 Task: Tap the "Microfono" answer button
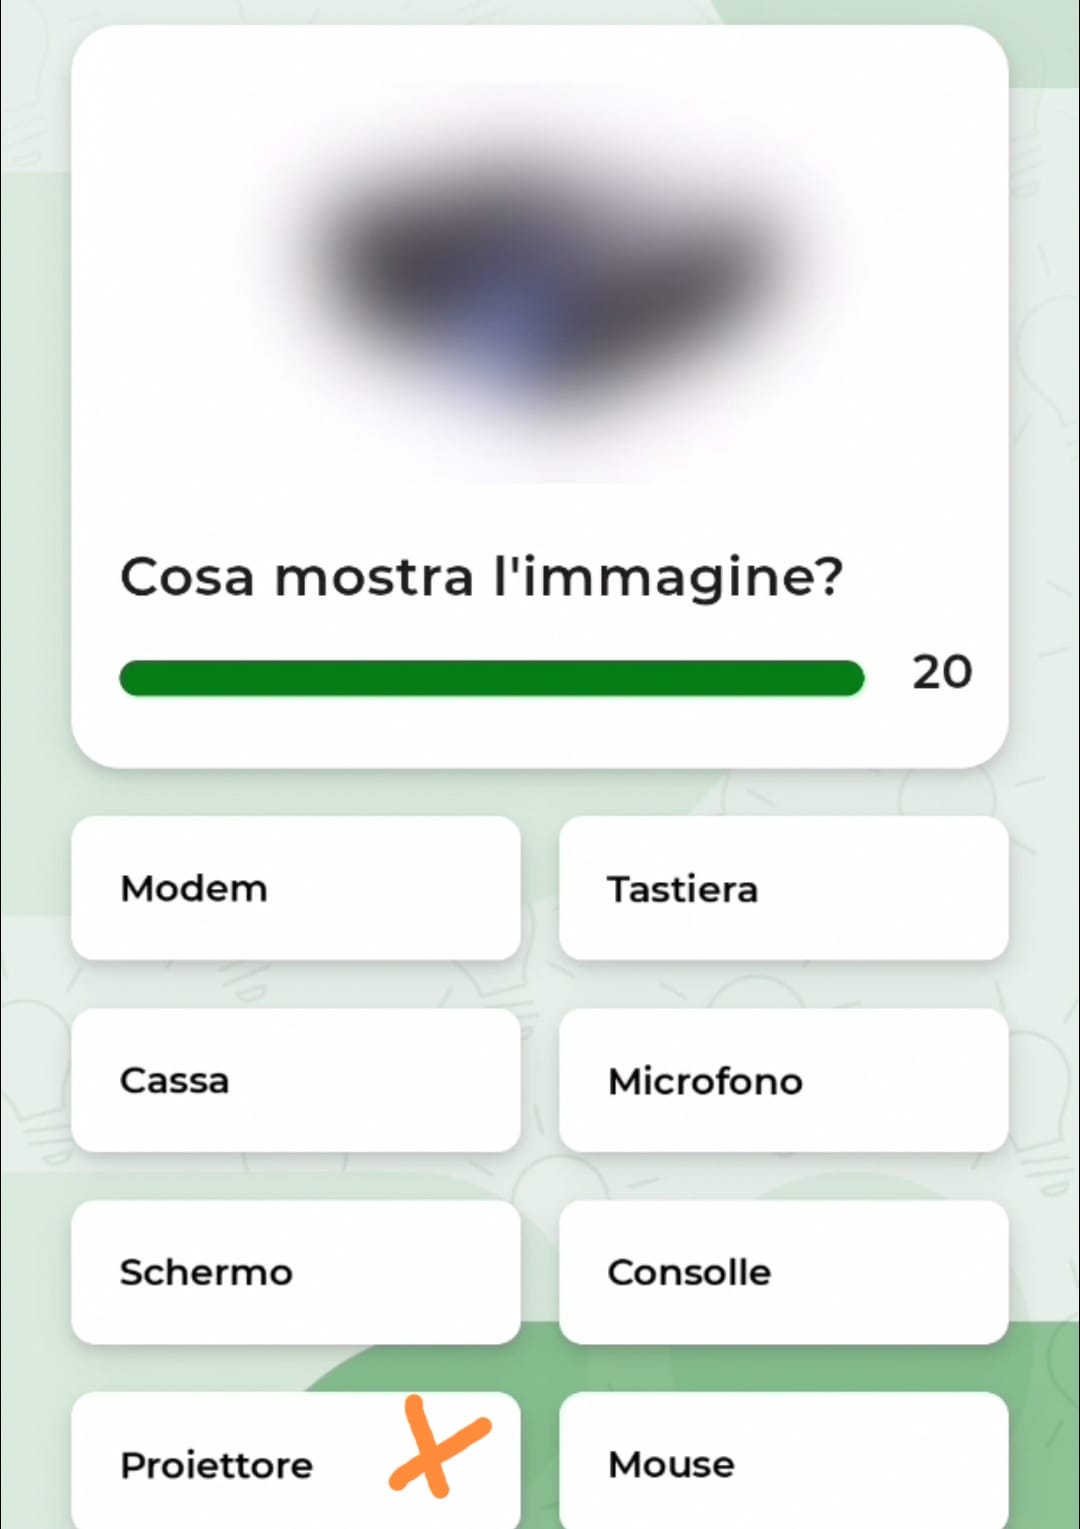tap(783, 1080)
